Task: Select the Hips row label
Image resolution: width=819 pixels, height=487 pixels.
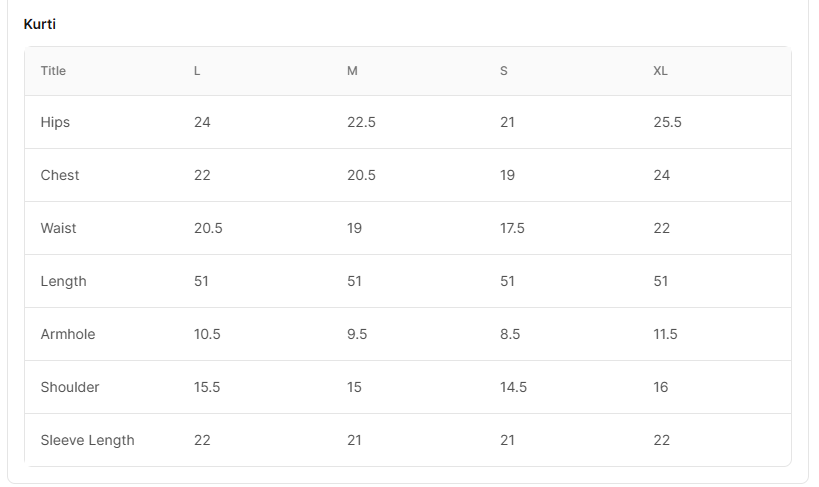Action: 55,122
